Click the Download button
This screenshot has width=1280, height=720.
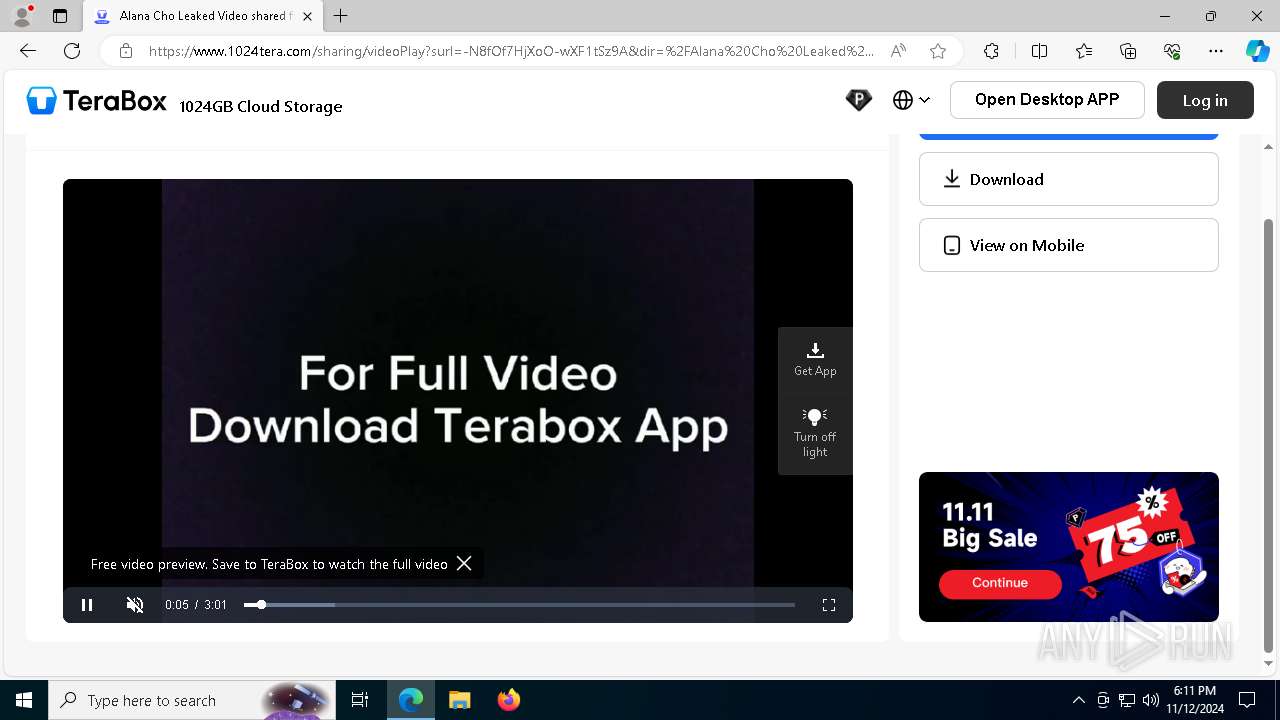1069,179
